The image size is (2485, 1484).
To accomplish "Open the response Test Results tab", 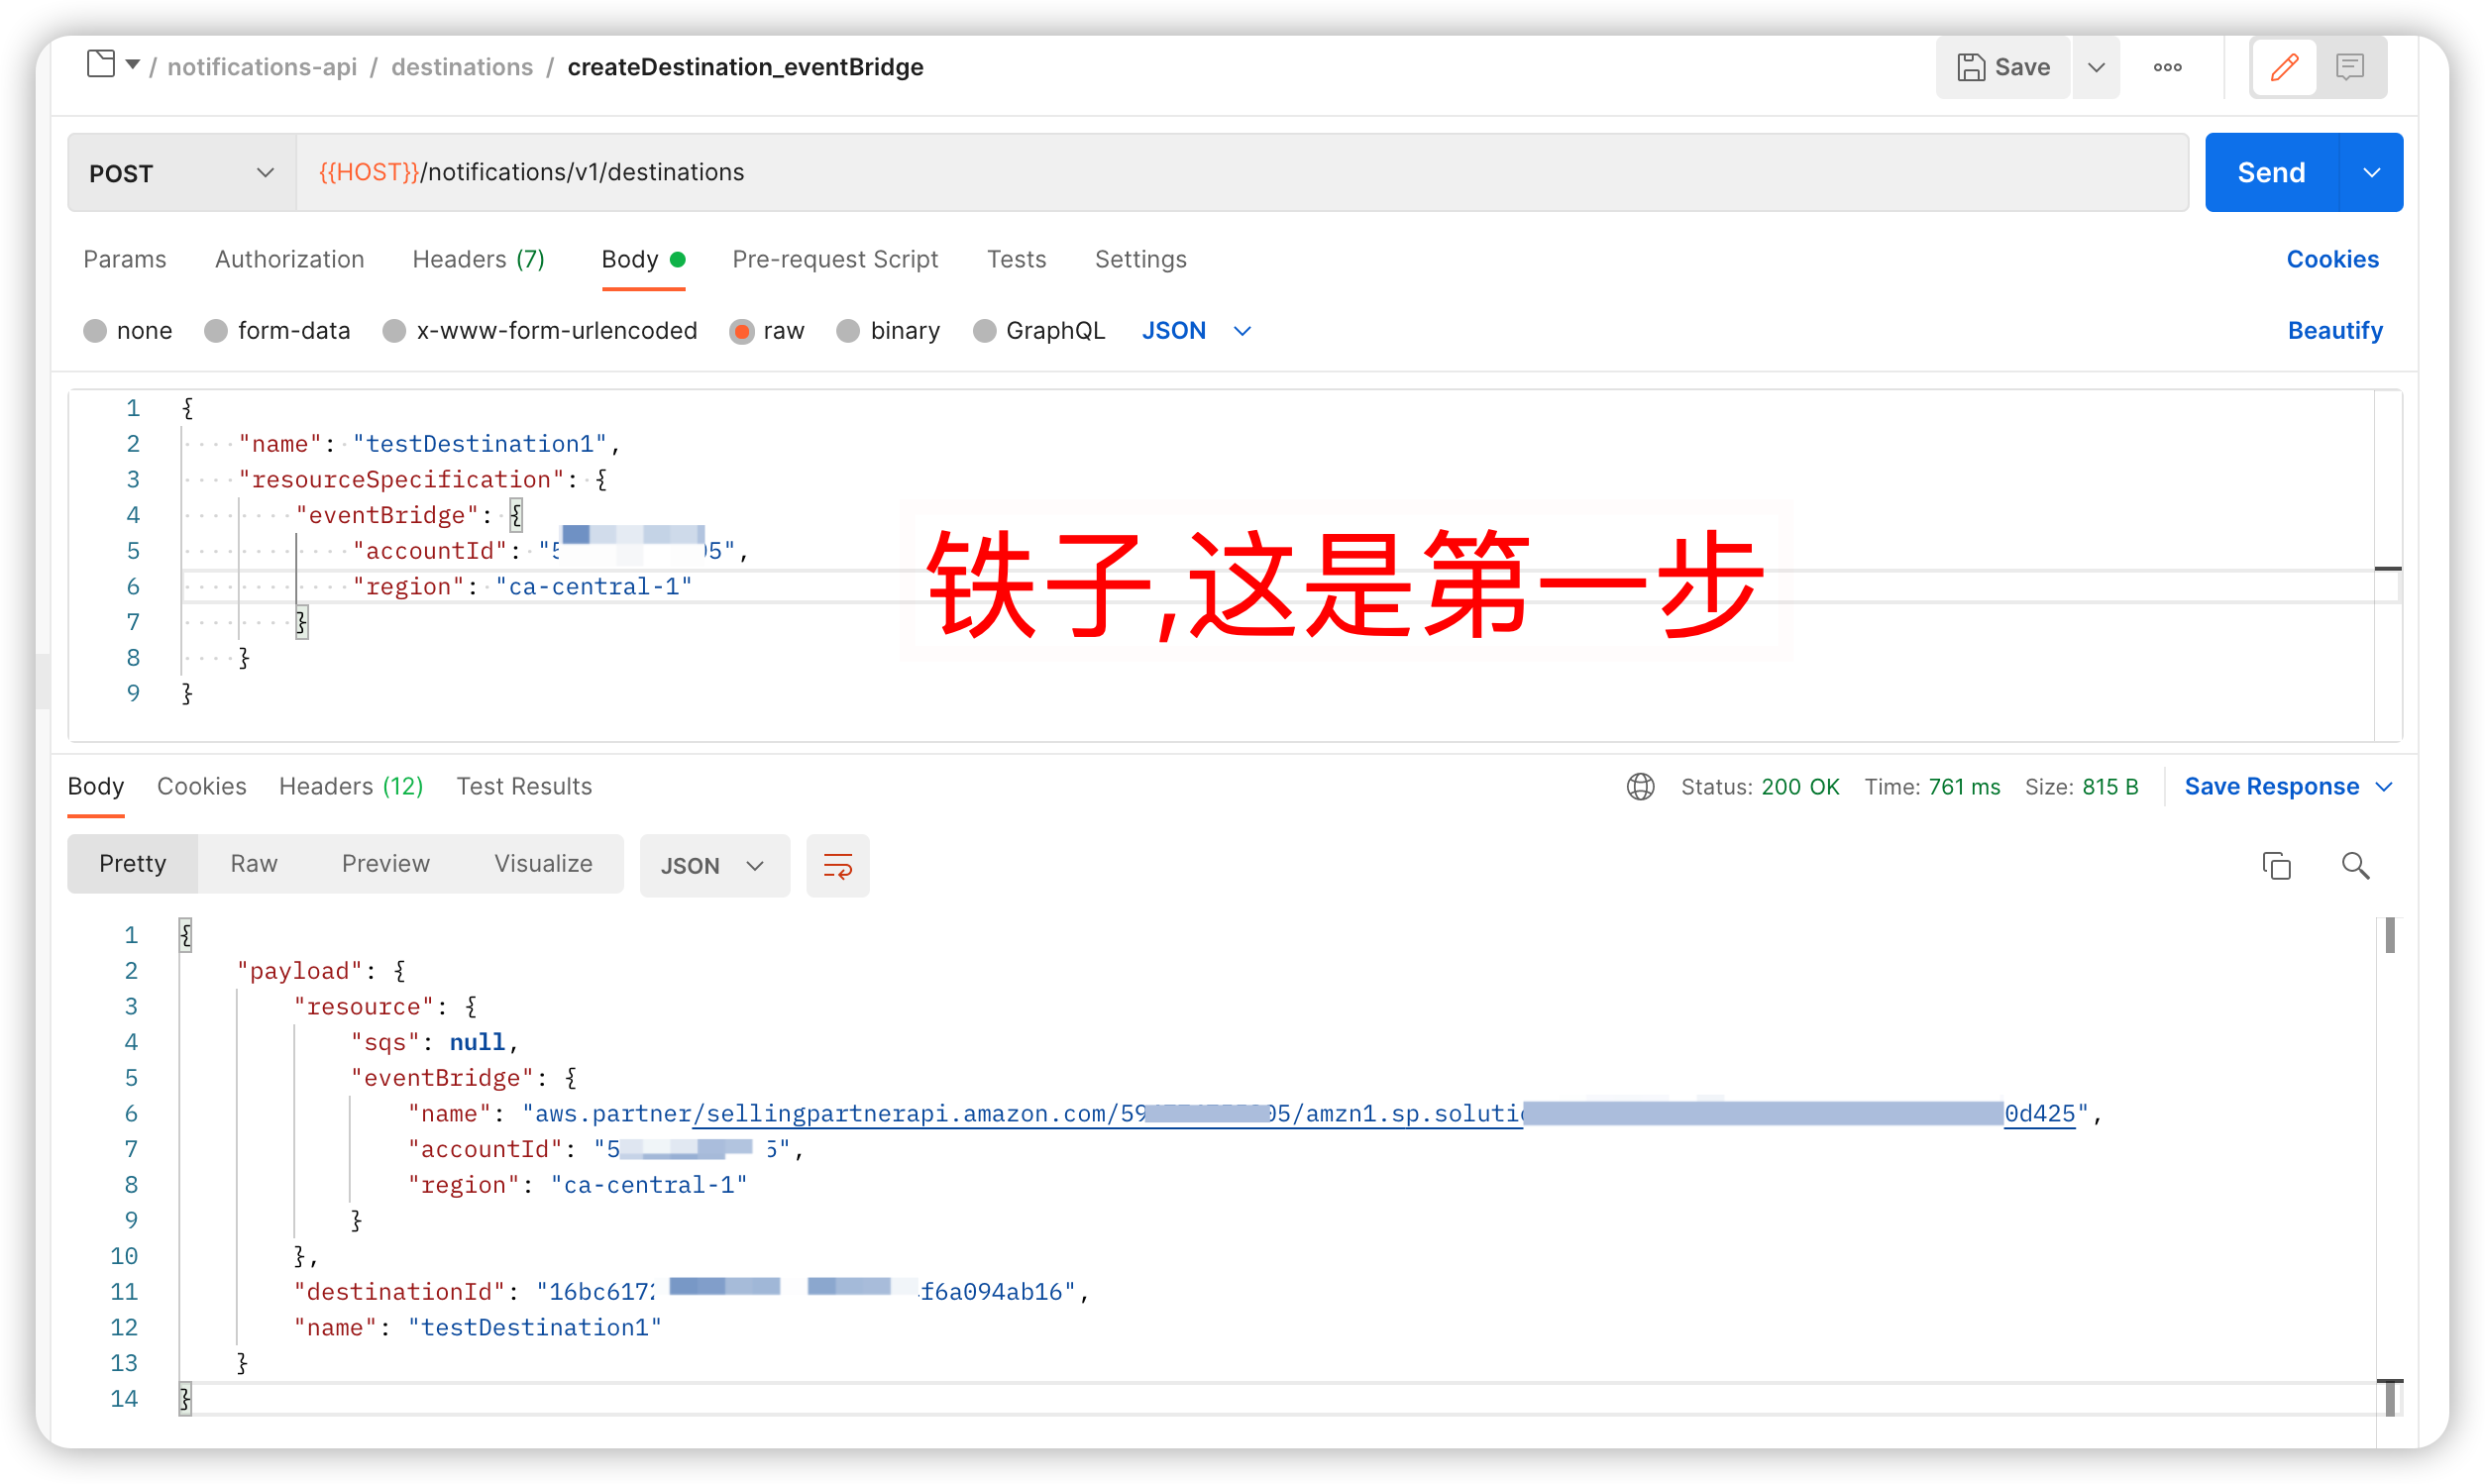I will tap(524, 787).
